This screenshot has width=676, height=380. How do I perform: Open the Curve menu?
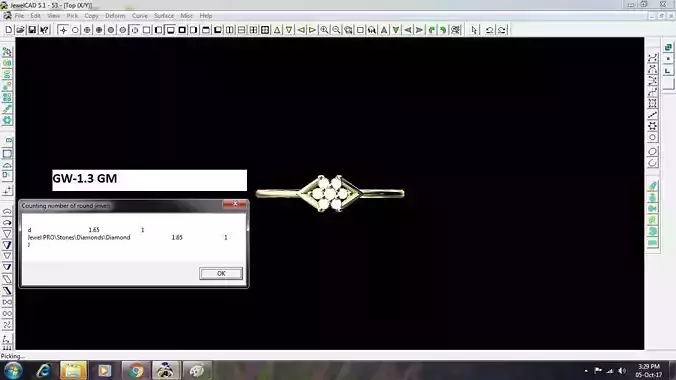click(140, 16)
